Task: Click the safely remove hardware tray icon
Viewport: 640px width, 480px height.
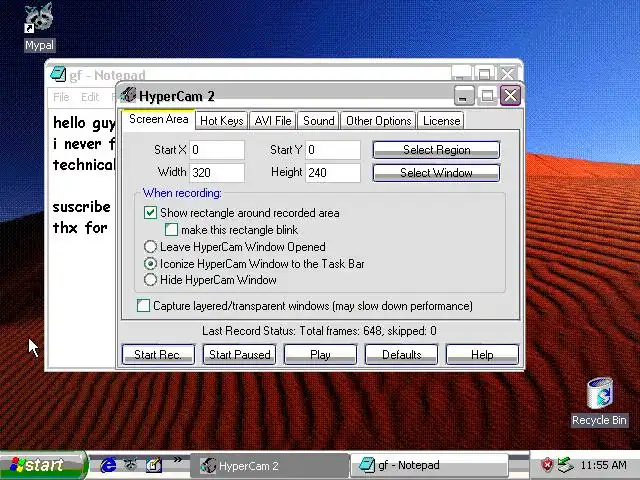Action: (x=565, y=465)
